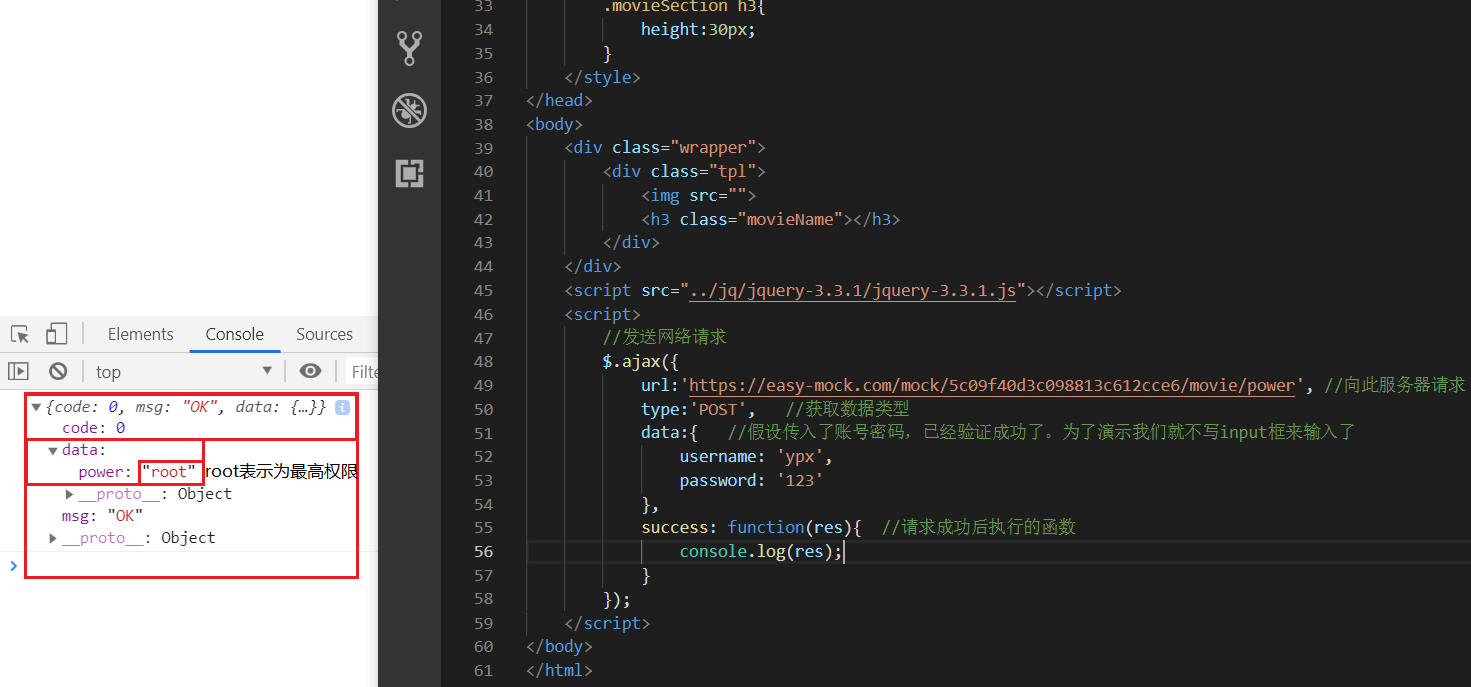1471x687 pixels.
Task: Click the div class="tpl" line
Action: pos(684,171)
